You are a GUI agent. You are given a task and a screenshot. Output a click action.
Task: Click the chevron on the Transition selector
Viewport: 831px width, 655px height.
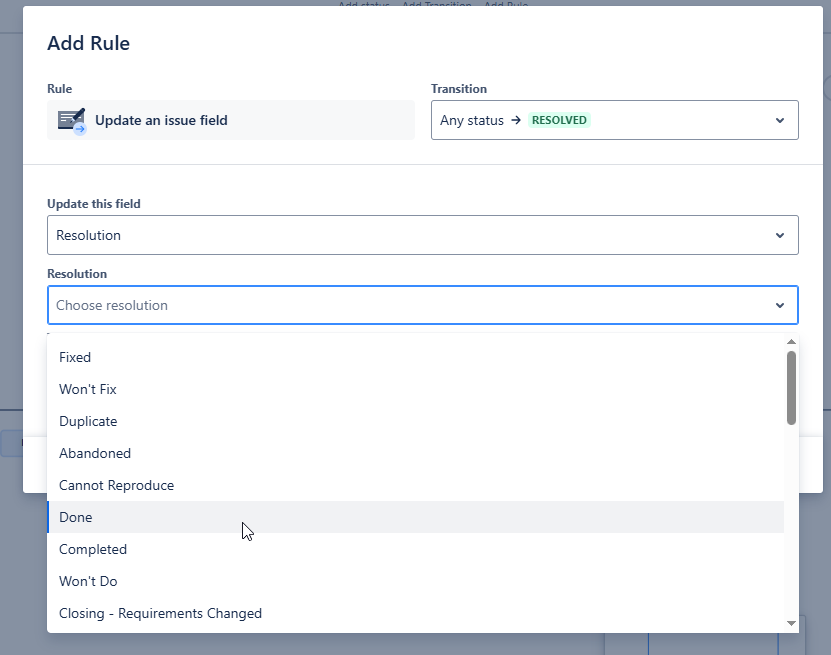(x=780, y=119)
